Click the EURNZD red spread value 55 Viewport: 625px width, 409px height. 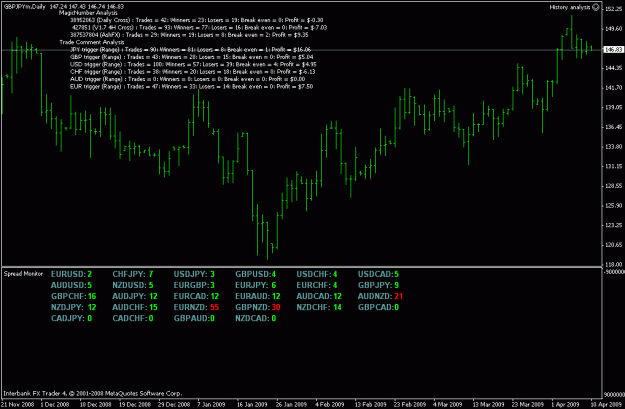click(x=214, y=307)
